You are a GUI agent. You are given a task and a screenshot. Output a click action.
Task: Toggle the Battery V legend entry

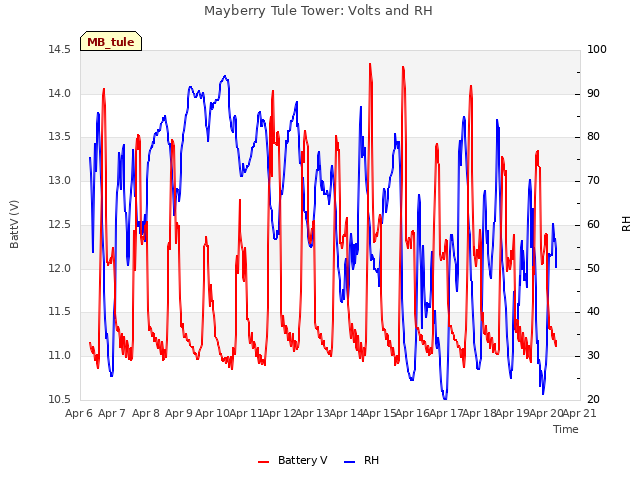[293, 460]
